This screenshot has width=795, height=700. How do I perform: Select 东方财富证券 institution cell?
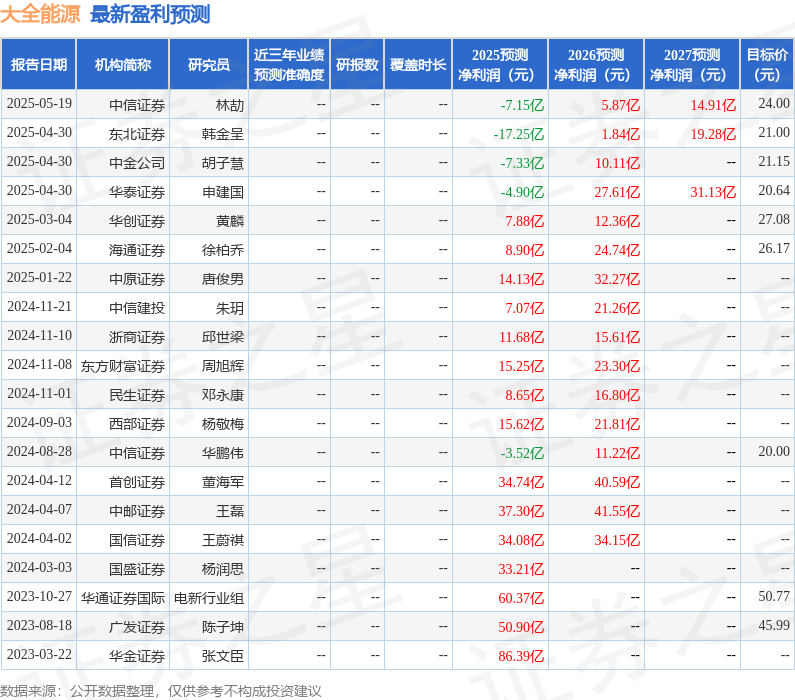coord(123,366)
